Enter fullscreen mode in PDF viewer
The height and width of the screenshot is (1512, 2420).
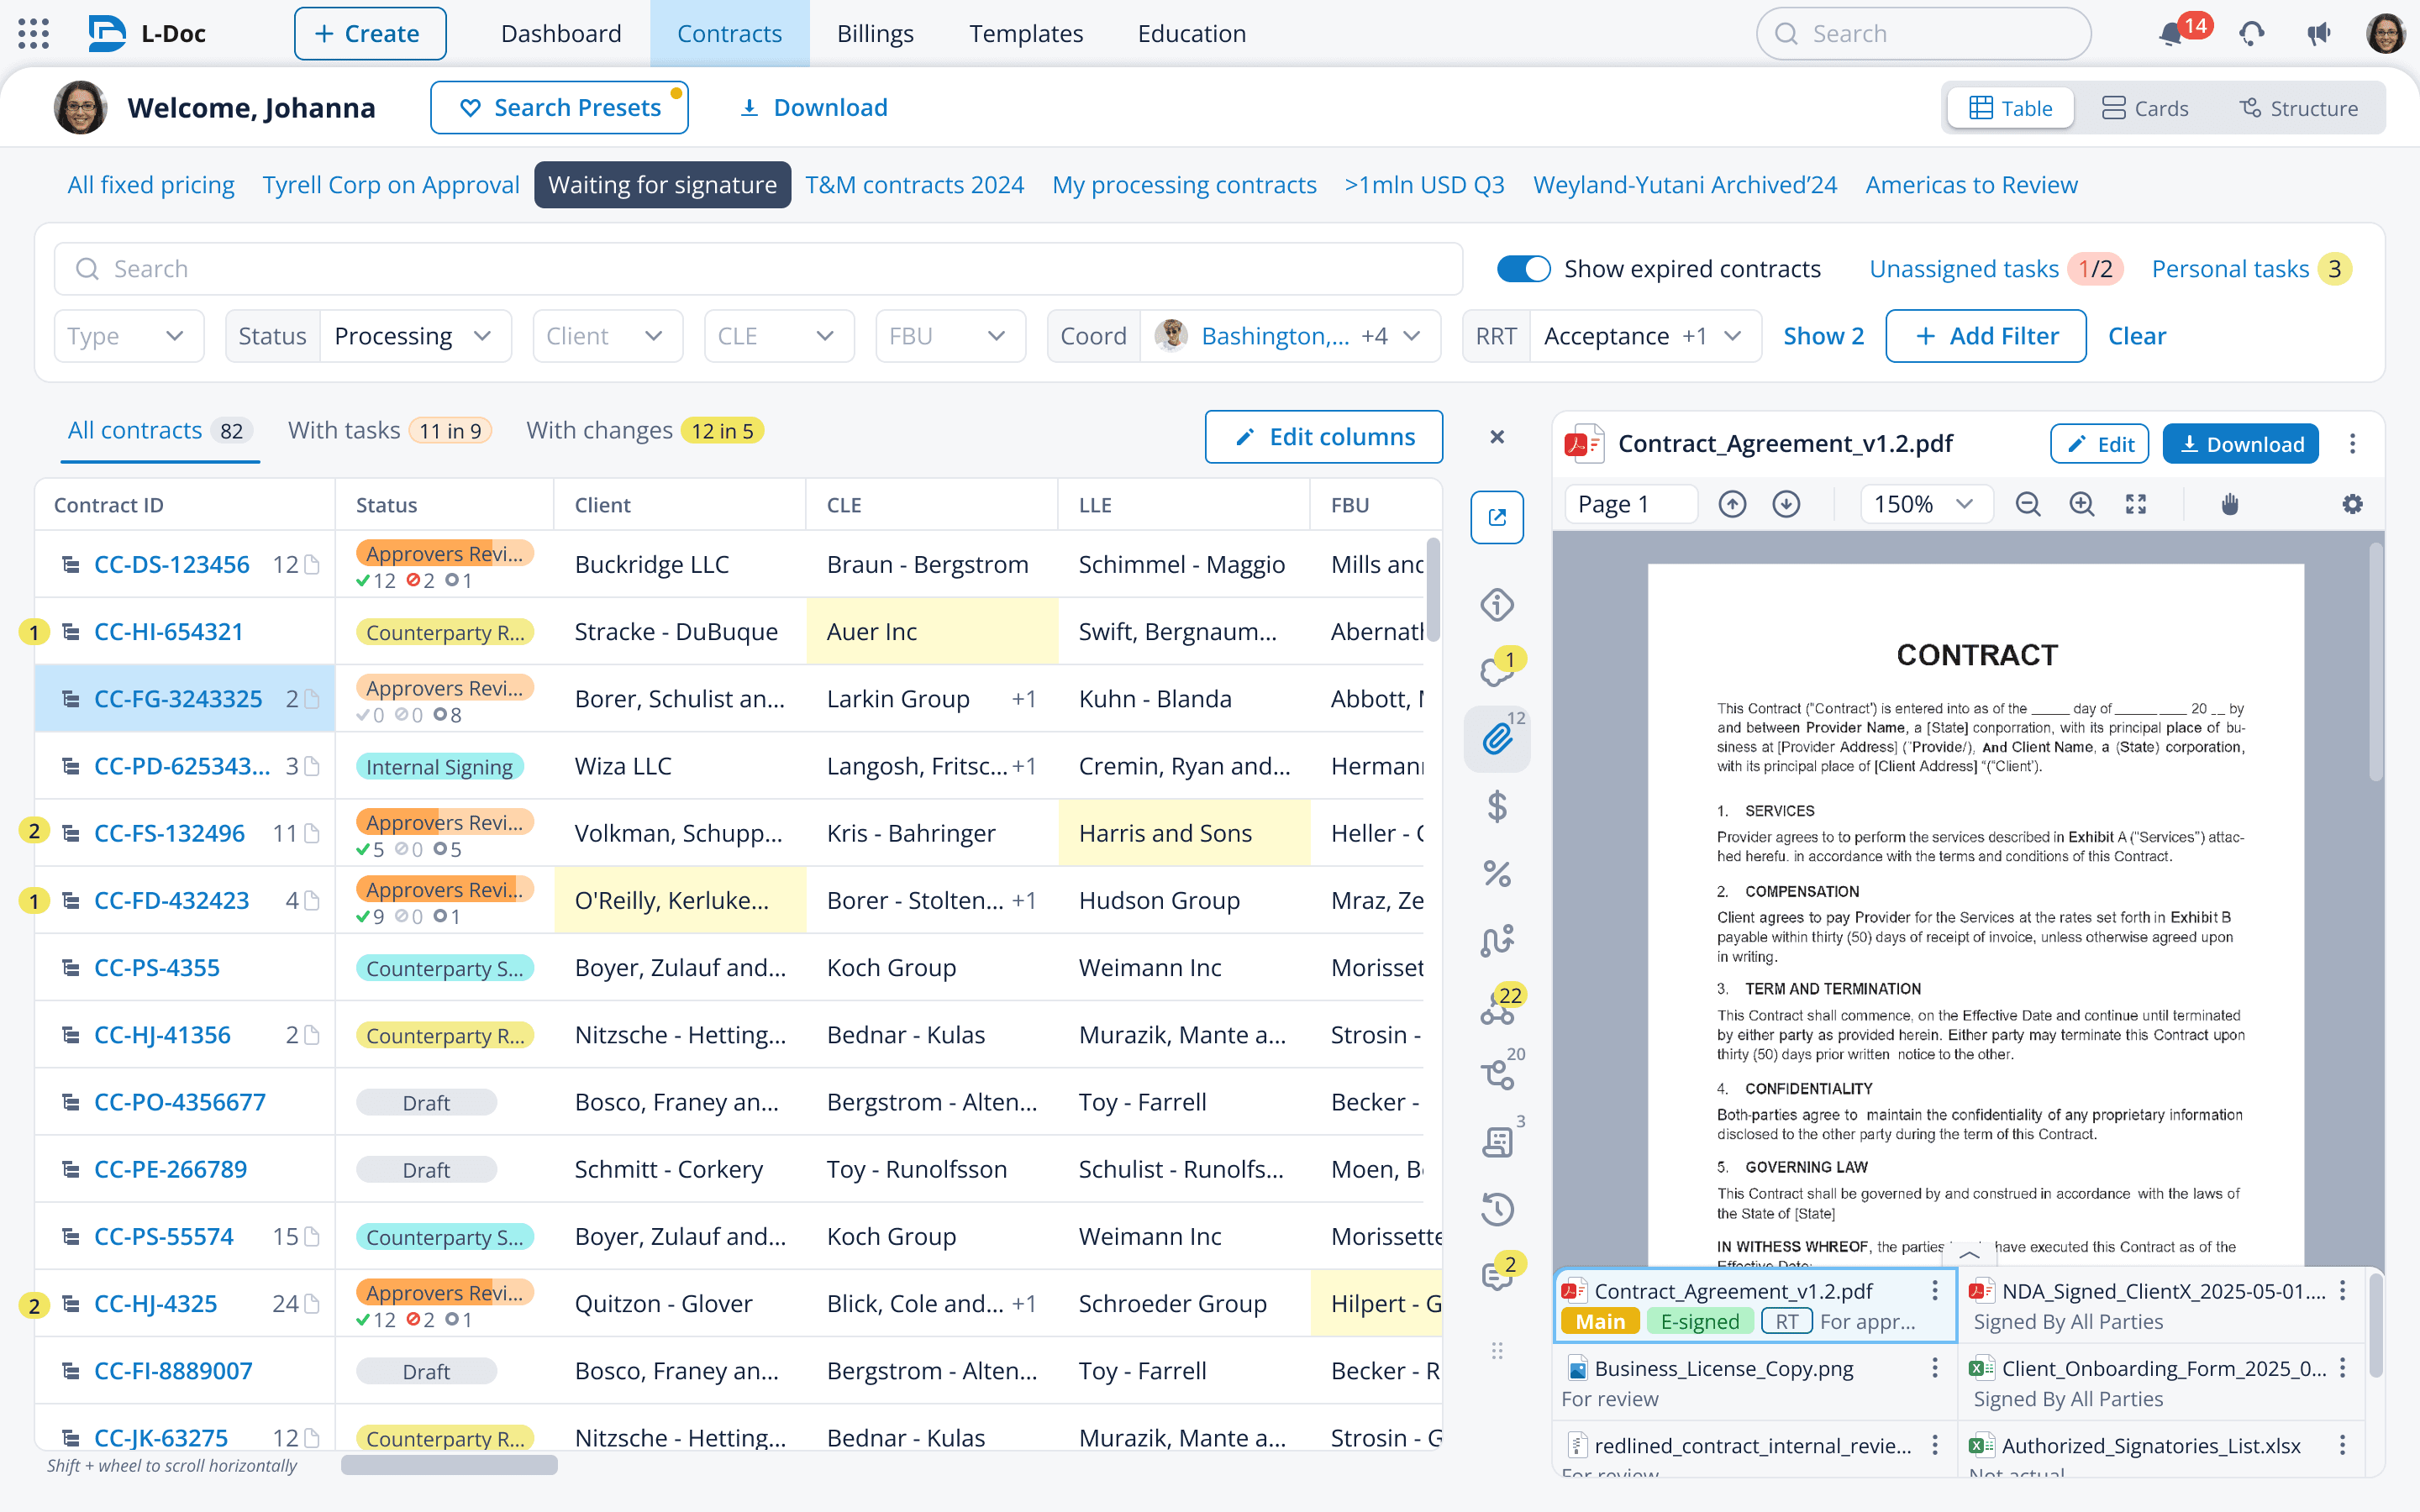[x=2135, y=504]
